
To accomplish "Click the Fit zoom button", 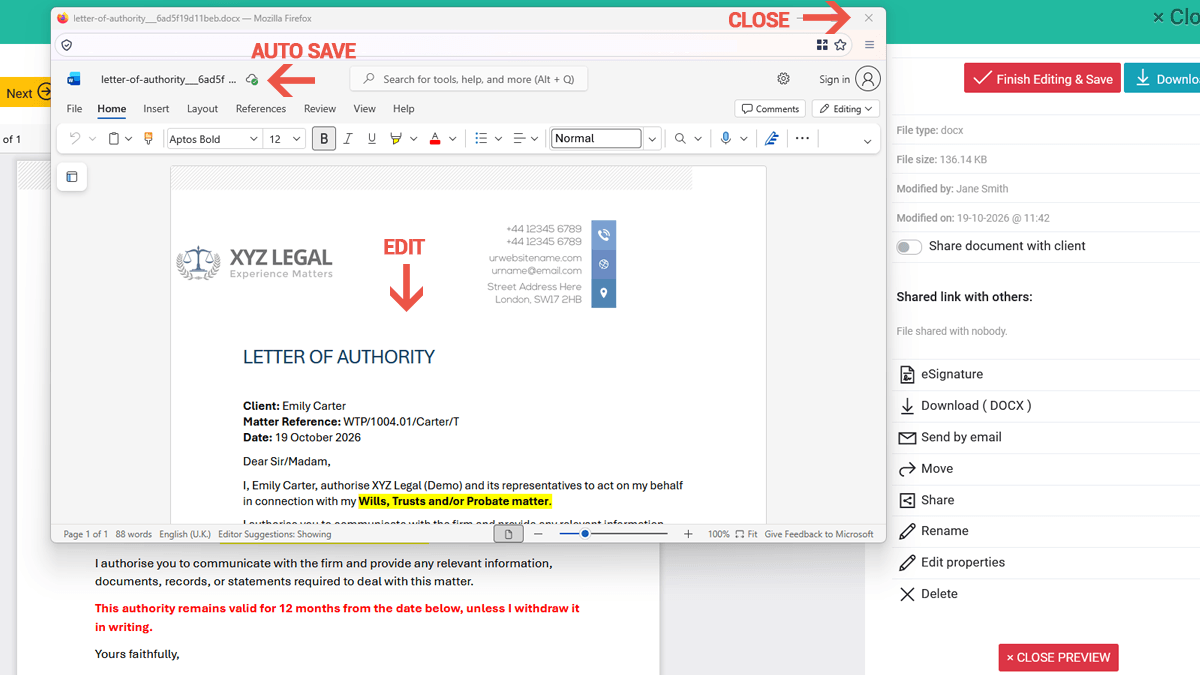I will (x=746, y=534).
